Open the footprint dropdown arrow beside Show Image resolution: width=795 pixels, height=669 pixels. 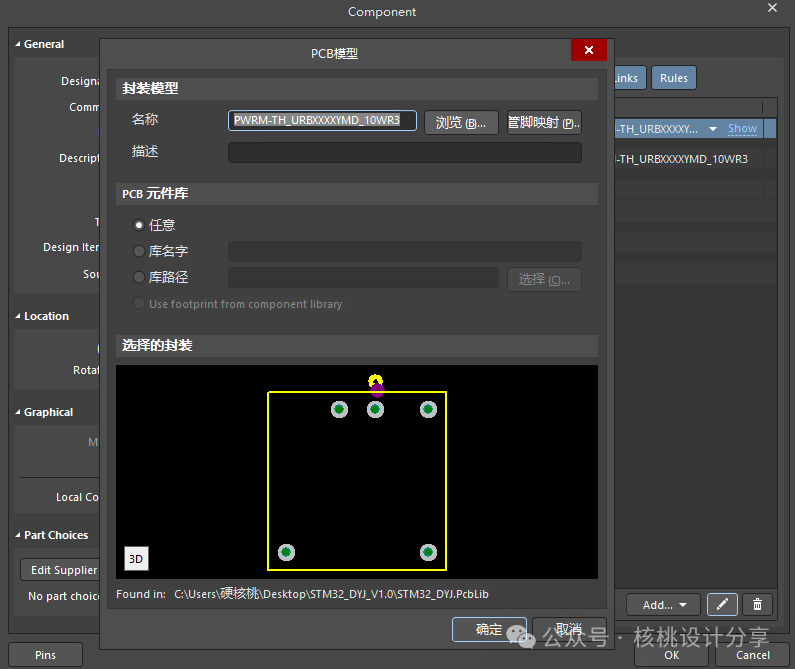[713, 129]
